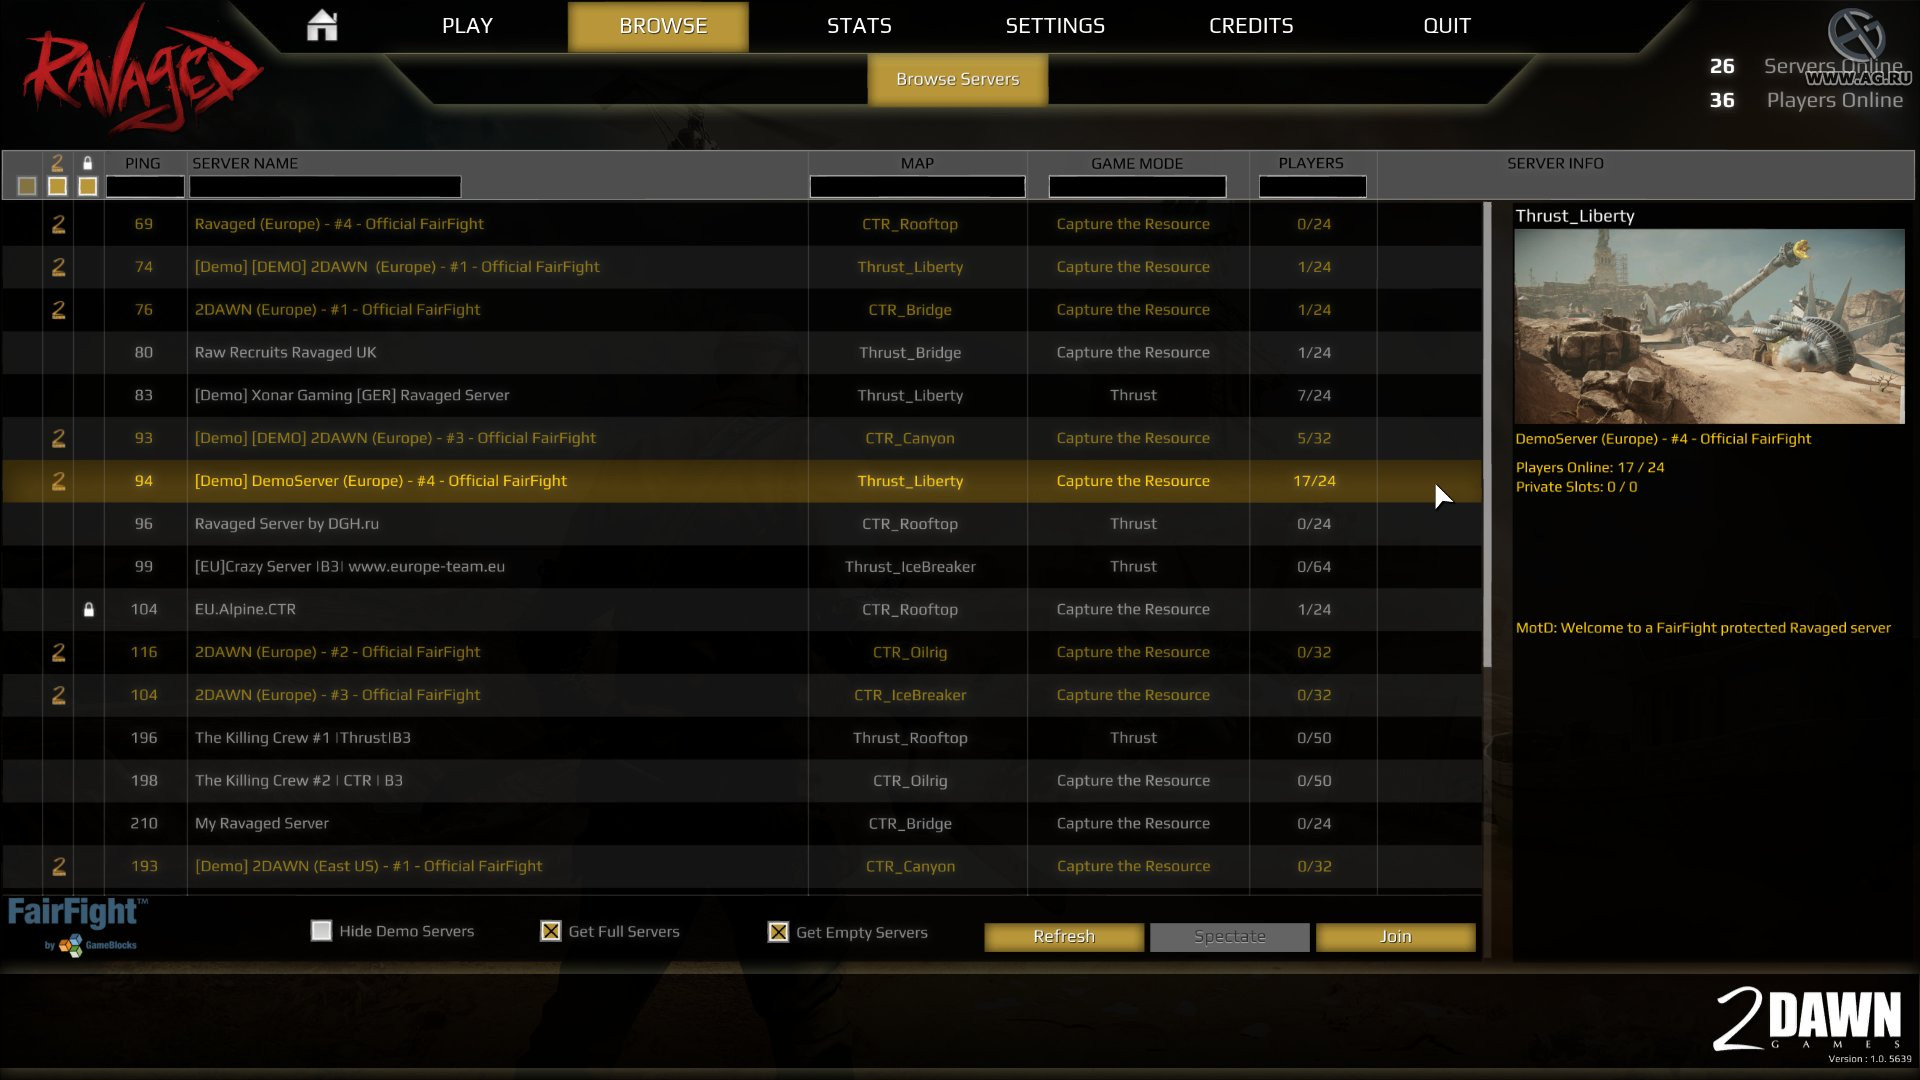This screenshot has width=1920, height=1080.
Task: Refresh the server list
Action: click(1064, 936)
